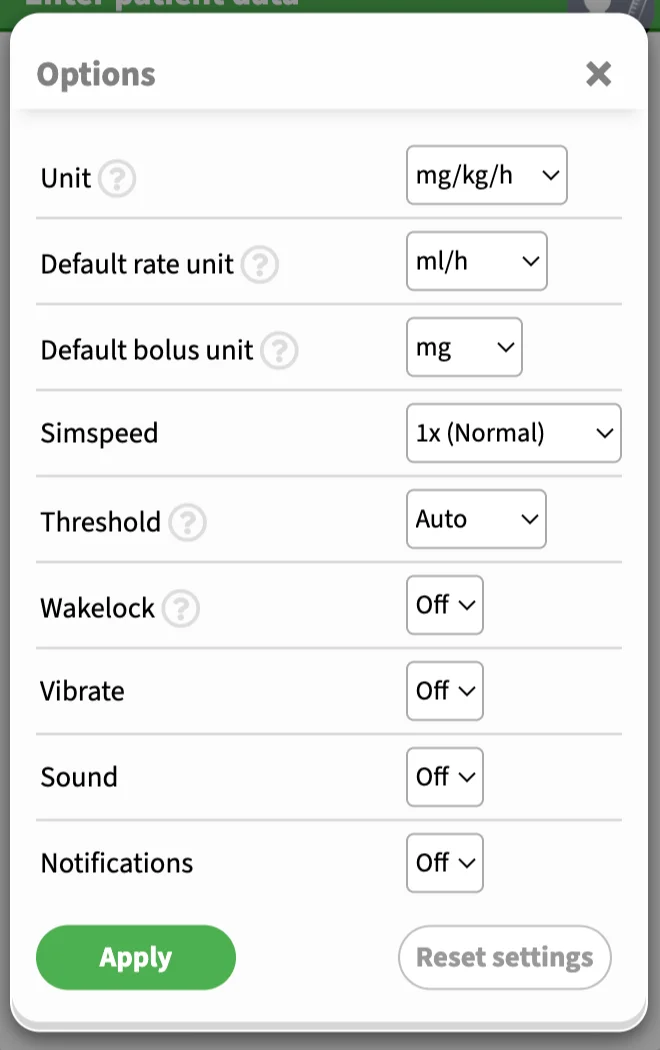
Task: Toggle the Vibrate Off selector
Action: pyautogui.click(x=444, y=691)
